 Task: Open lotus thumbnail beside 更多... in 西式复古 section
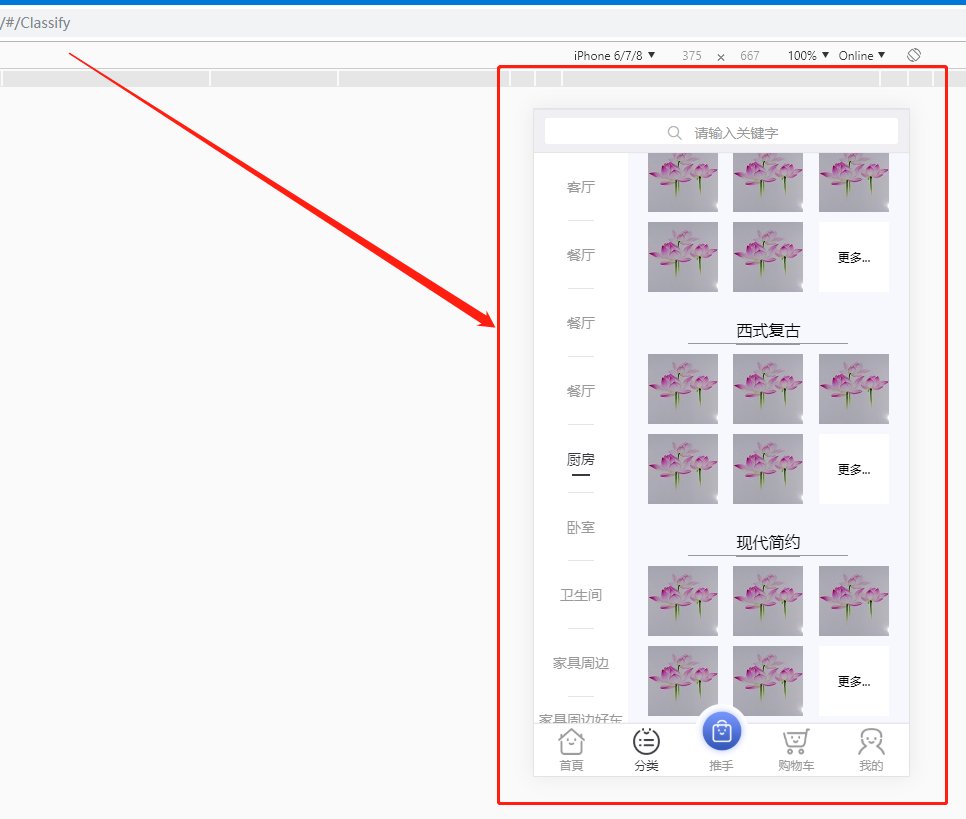[x=768, y=469]
